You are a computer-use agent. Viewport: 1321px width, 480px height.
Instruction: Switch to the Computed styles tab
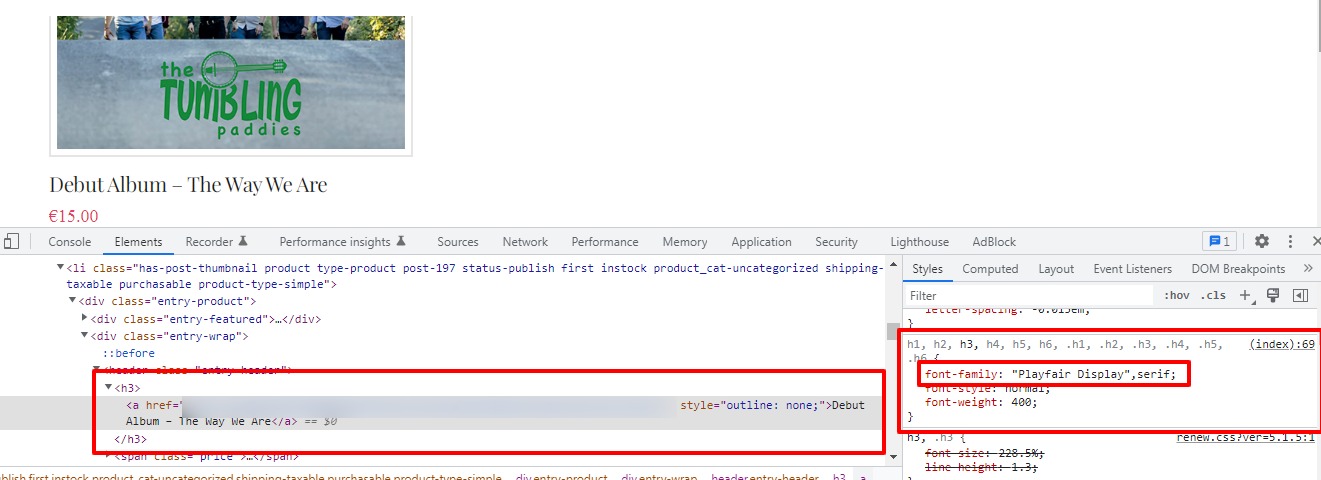point(990,269)
